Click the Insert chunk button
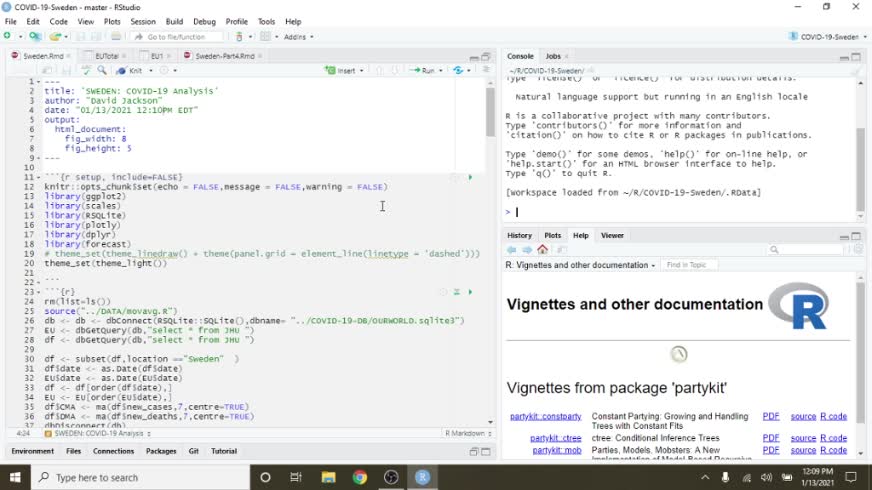 pyautogui.click(x=341, y=71)
